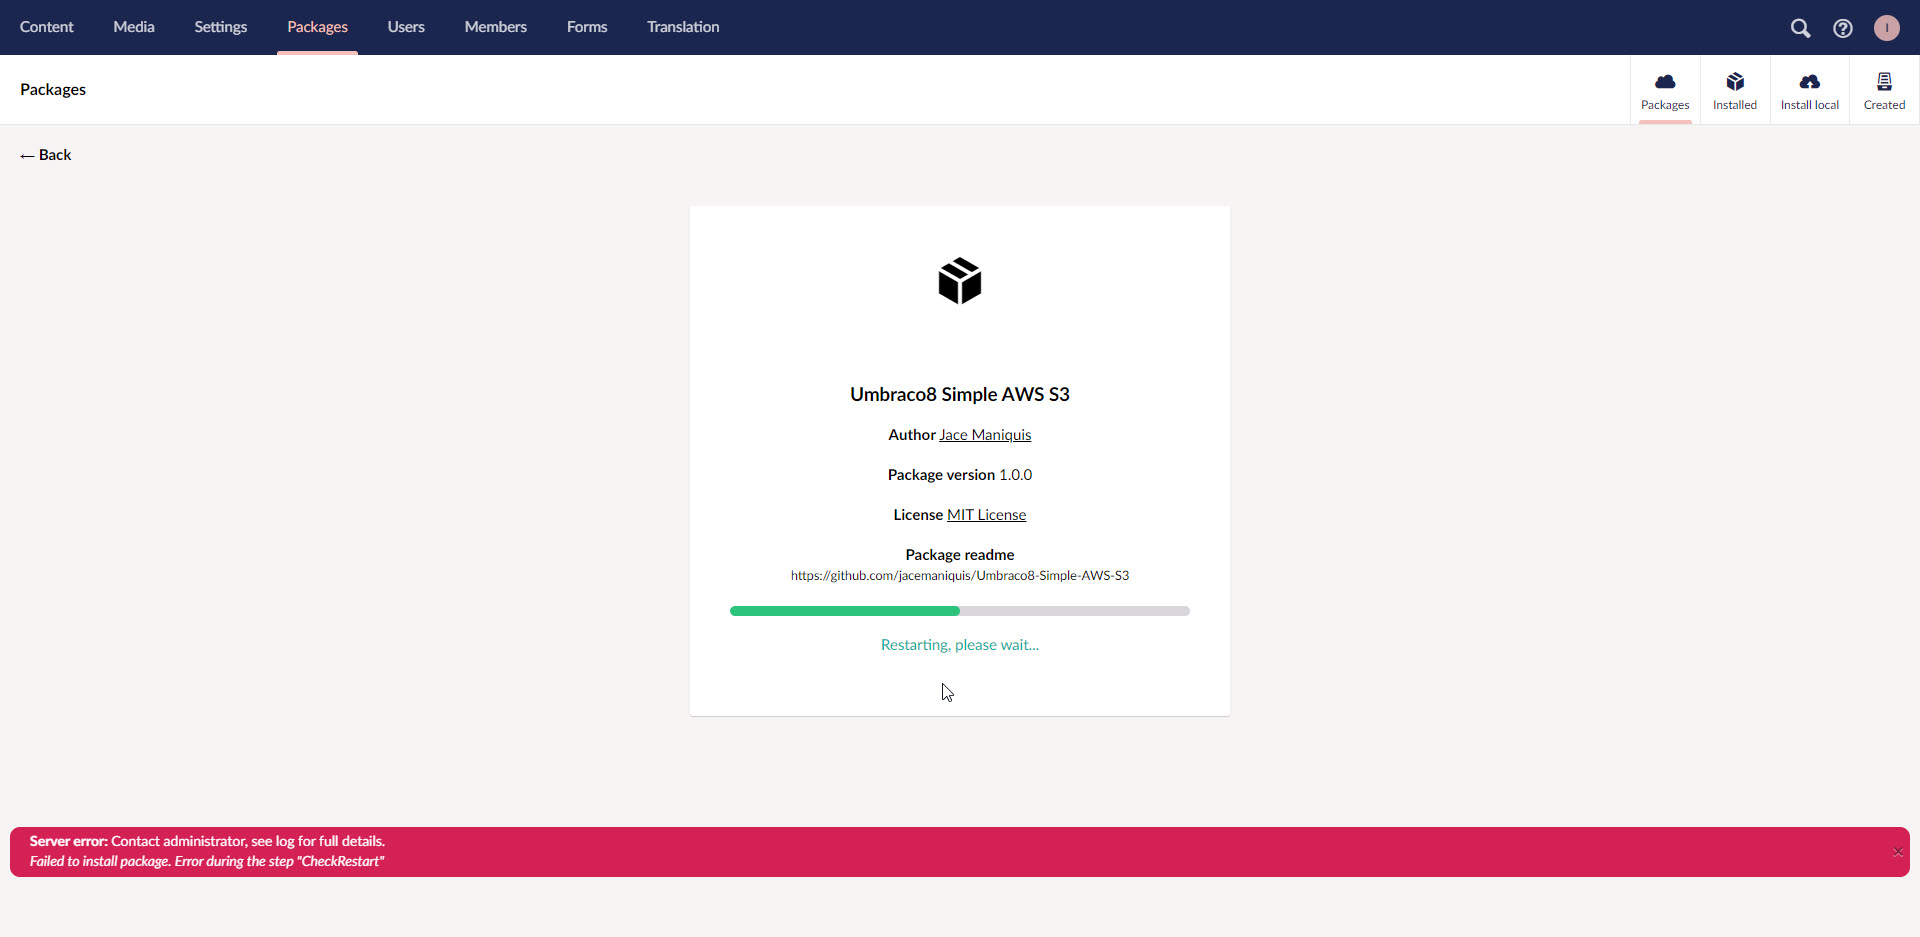Click the package box icon
The width and height of the screenshot is (1920, 937).
click(960, 281)
